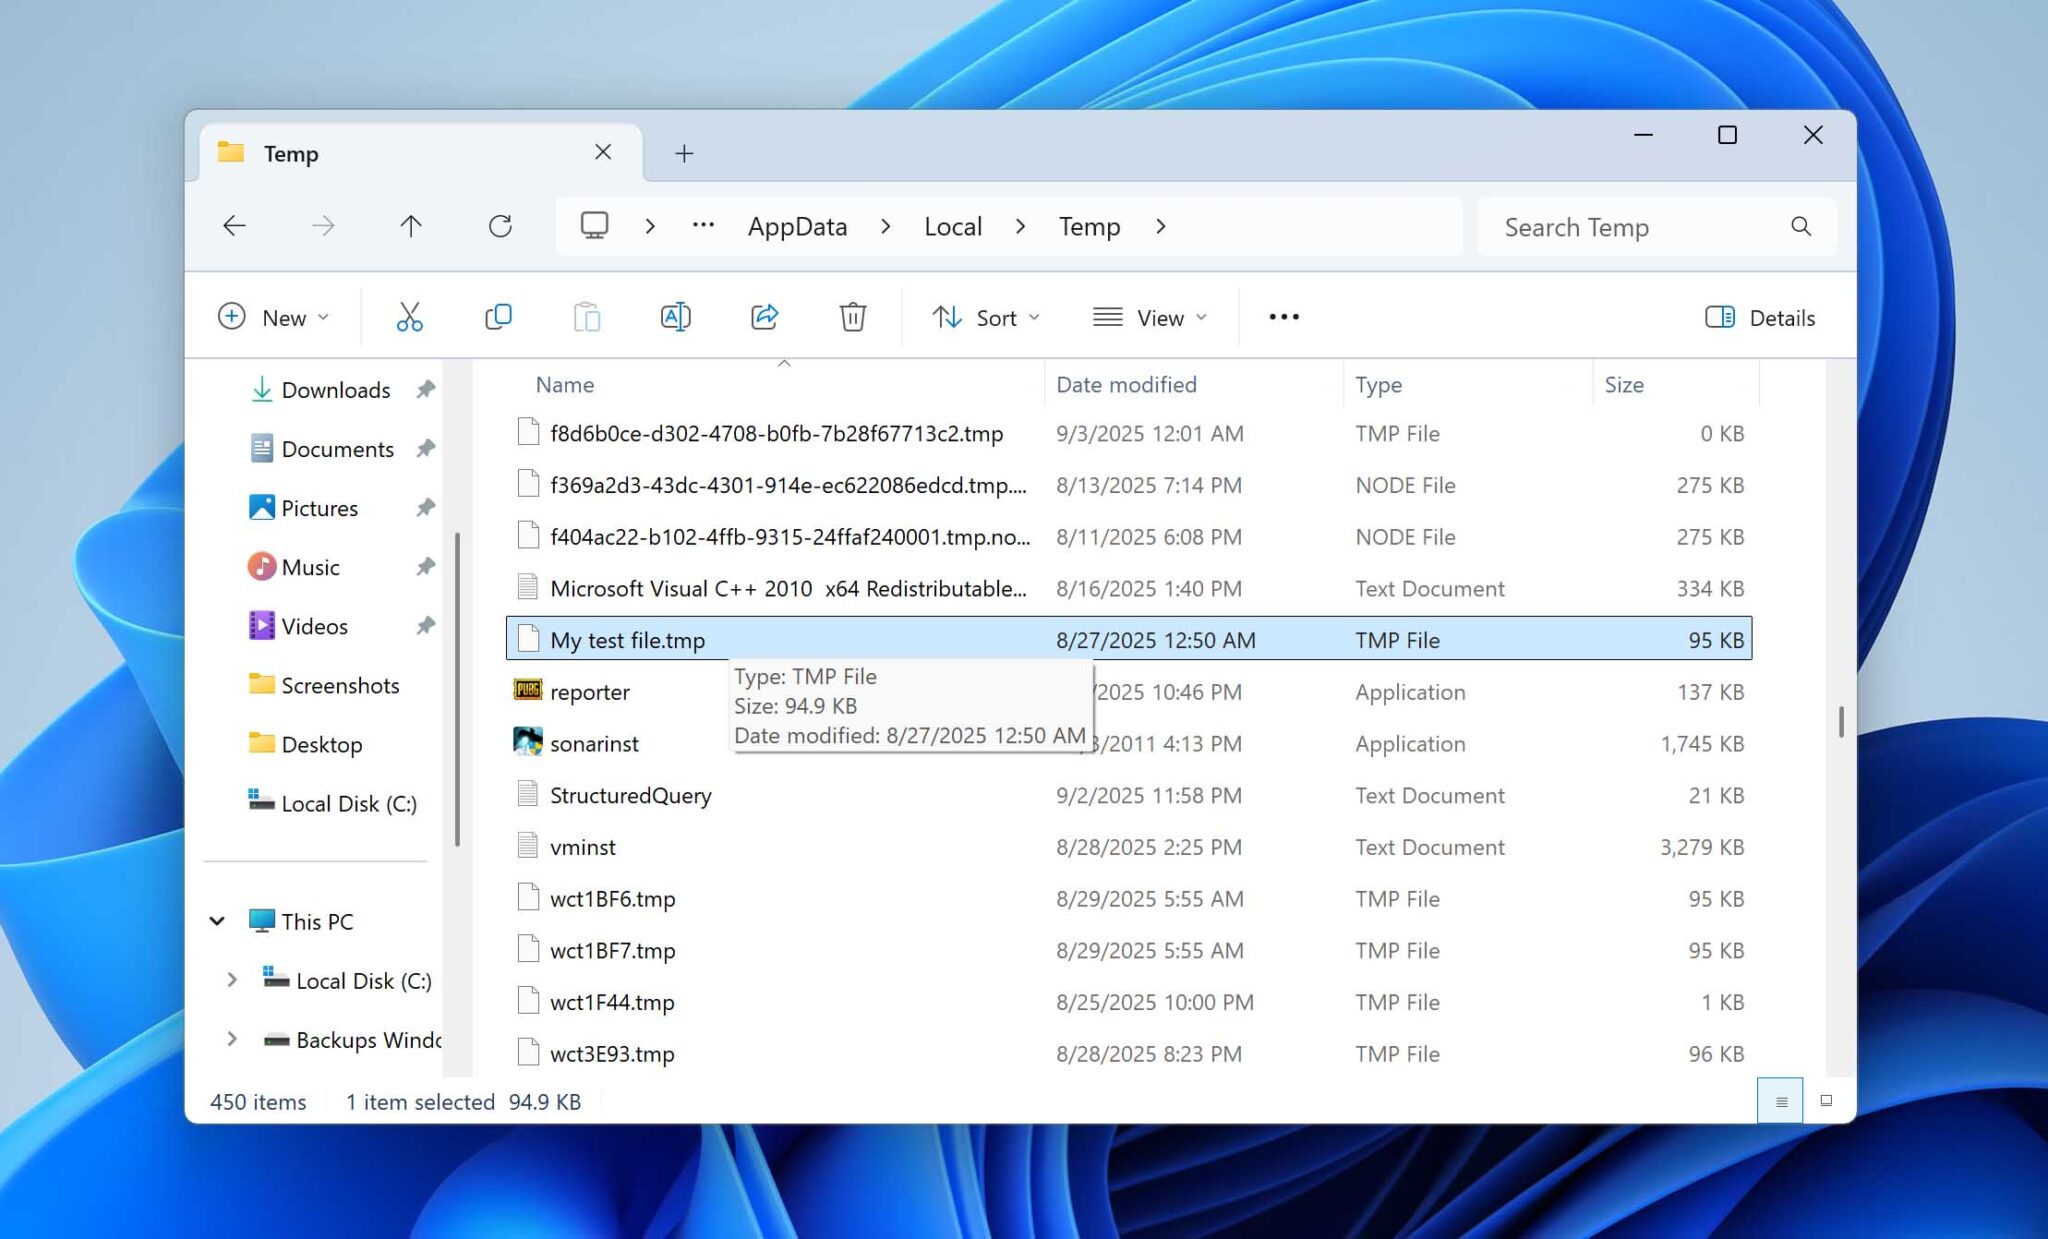Rename the selected file using the Rename icon

pyautogui.click(x=675, y=317)
